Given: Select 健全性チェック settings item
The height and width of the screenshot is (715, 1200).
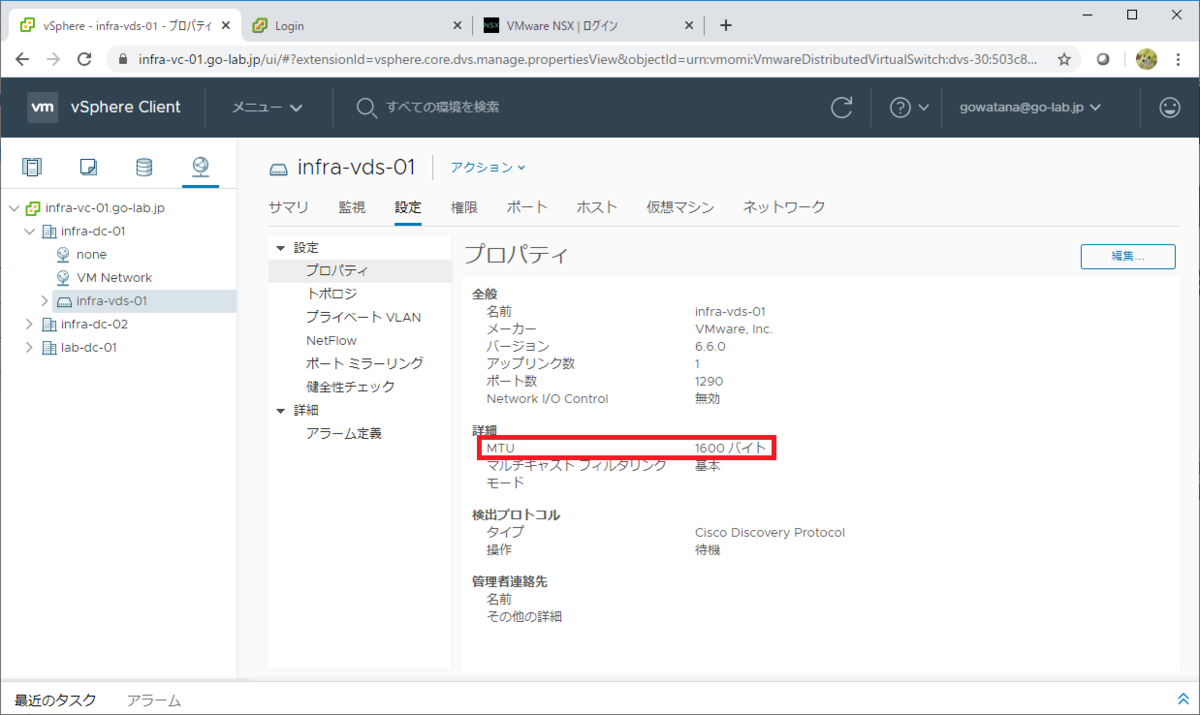Looking at the screenshot, I should [350, 386].
